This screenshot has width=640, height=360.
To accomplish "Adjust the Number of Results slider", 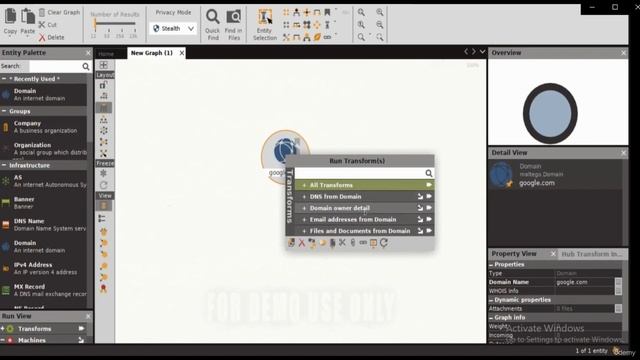I will (x=114, y=24).
